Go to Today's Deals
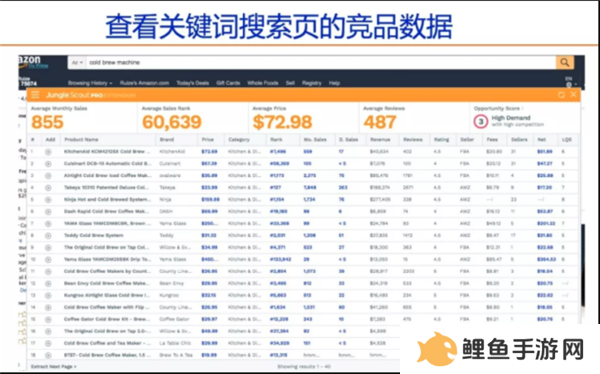Image resolution: width=600 pixels, height=374 pixels. [192, 83]
